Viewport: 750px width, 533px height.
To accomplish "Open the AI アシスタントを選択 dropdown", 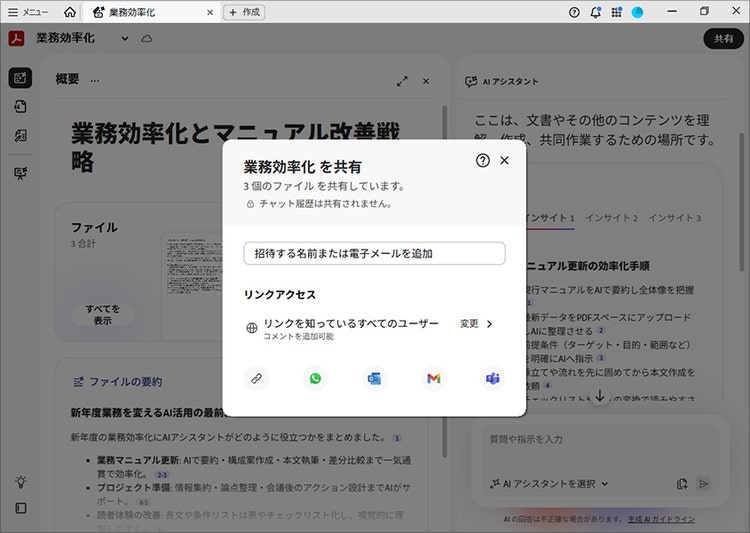I will point(549,484).
